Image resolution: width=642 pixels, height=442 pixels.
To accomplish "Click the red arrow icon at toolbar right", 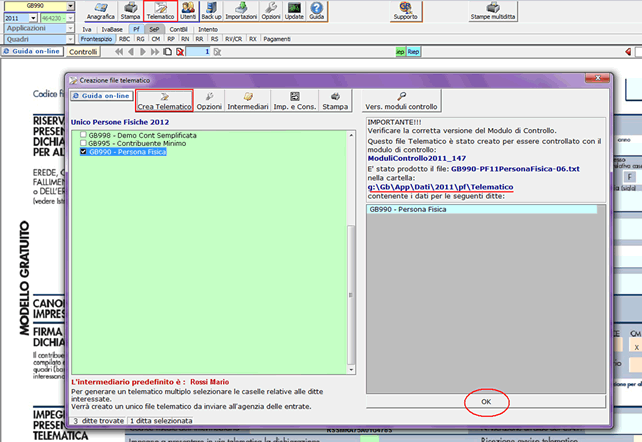I will [628, 52].
